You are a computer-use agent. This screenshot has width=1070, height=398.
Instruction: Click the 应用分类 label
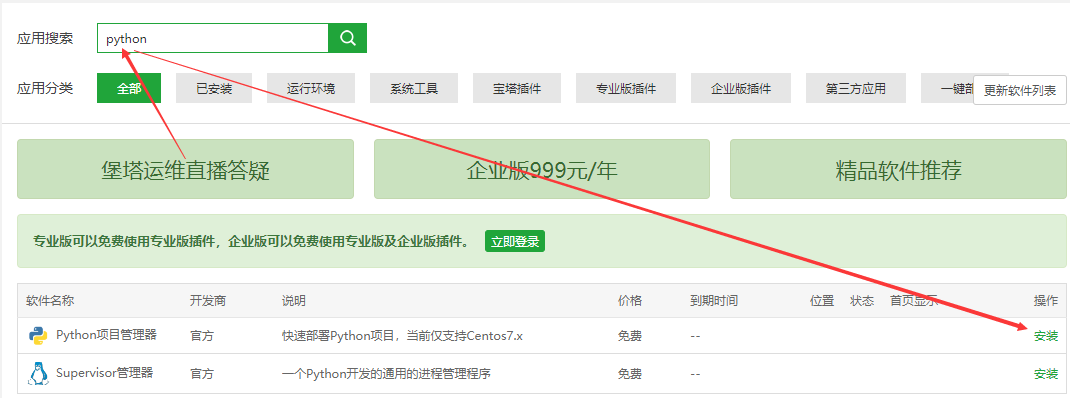click(x=45, y=88)
